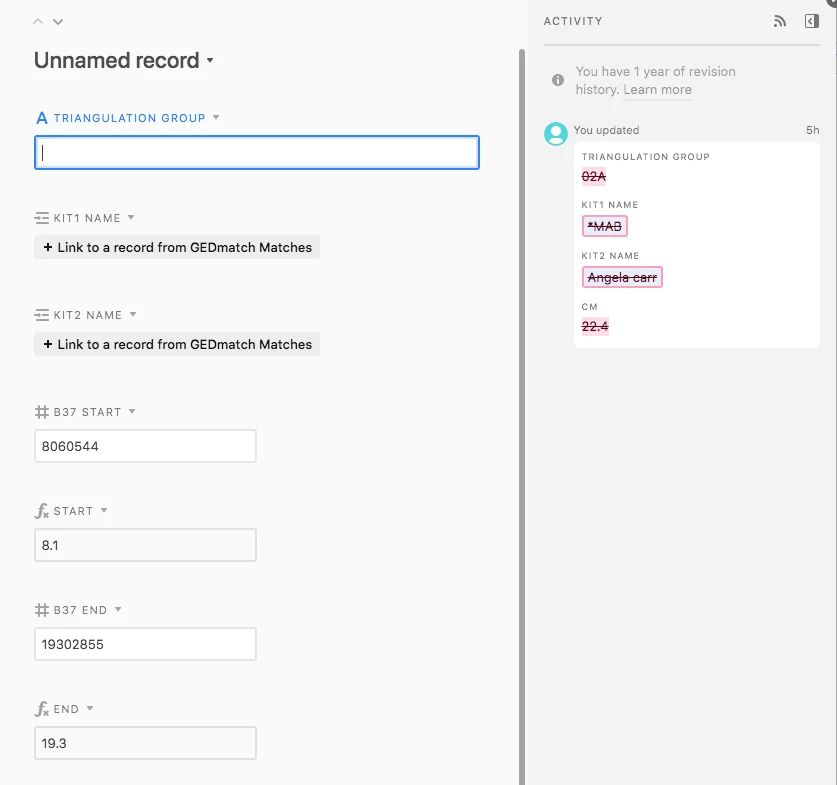The image size is (837, 785).
Task: Link a GEDmatch record under KIT1 NAME
Action: pos(177,247)
